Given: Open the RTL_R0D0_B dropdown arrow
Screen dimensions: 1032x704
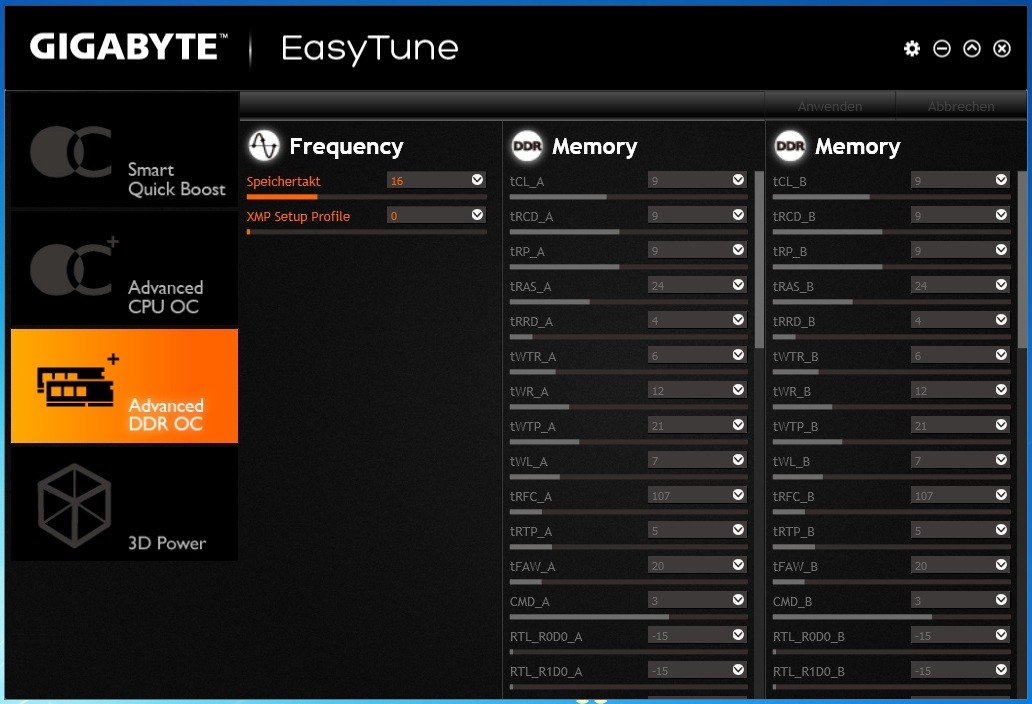Looking at the screenshot, I should [1001, 634].
